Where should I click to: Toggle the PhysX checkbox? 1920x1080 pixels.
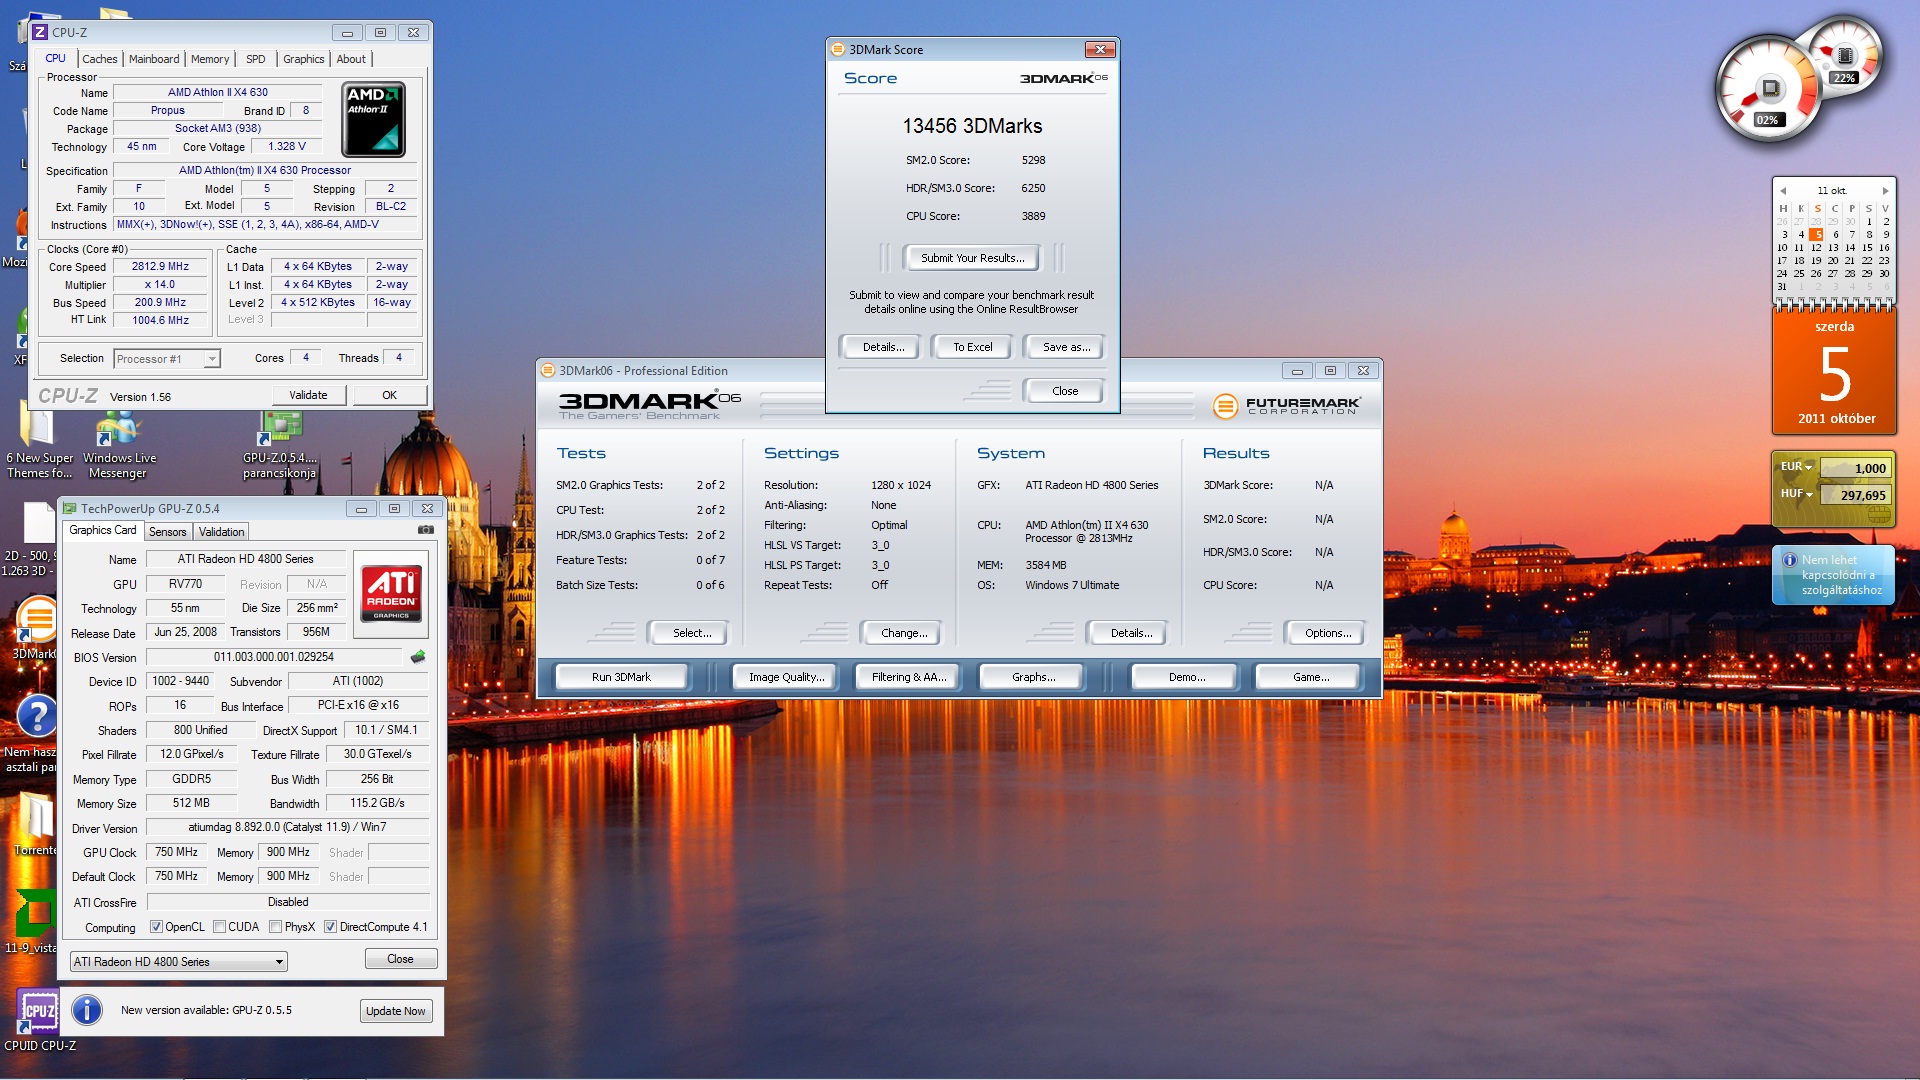[x=276, y=927]
